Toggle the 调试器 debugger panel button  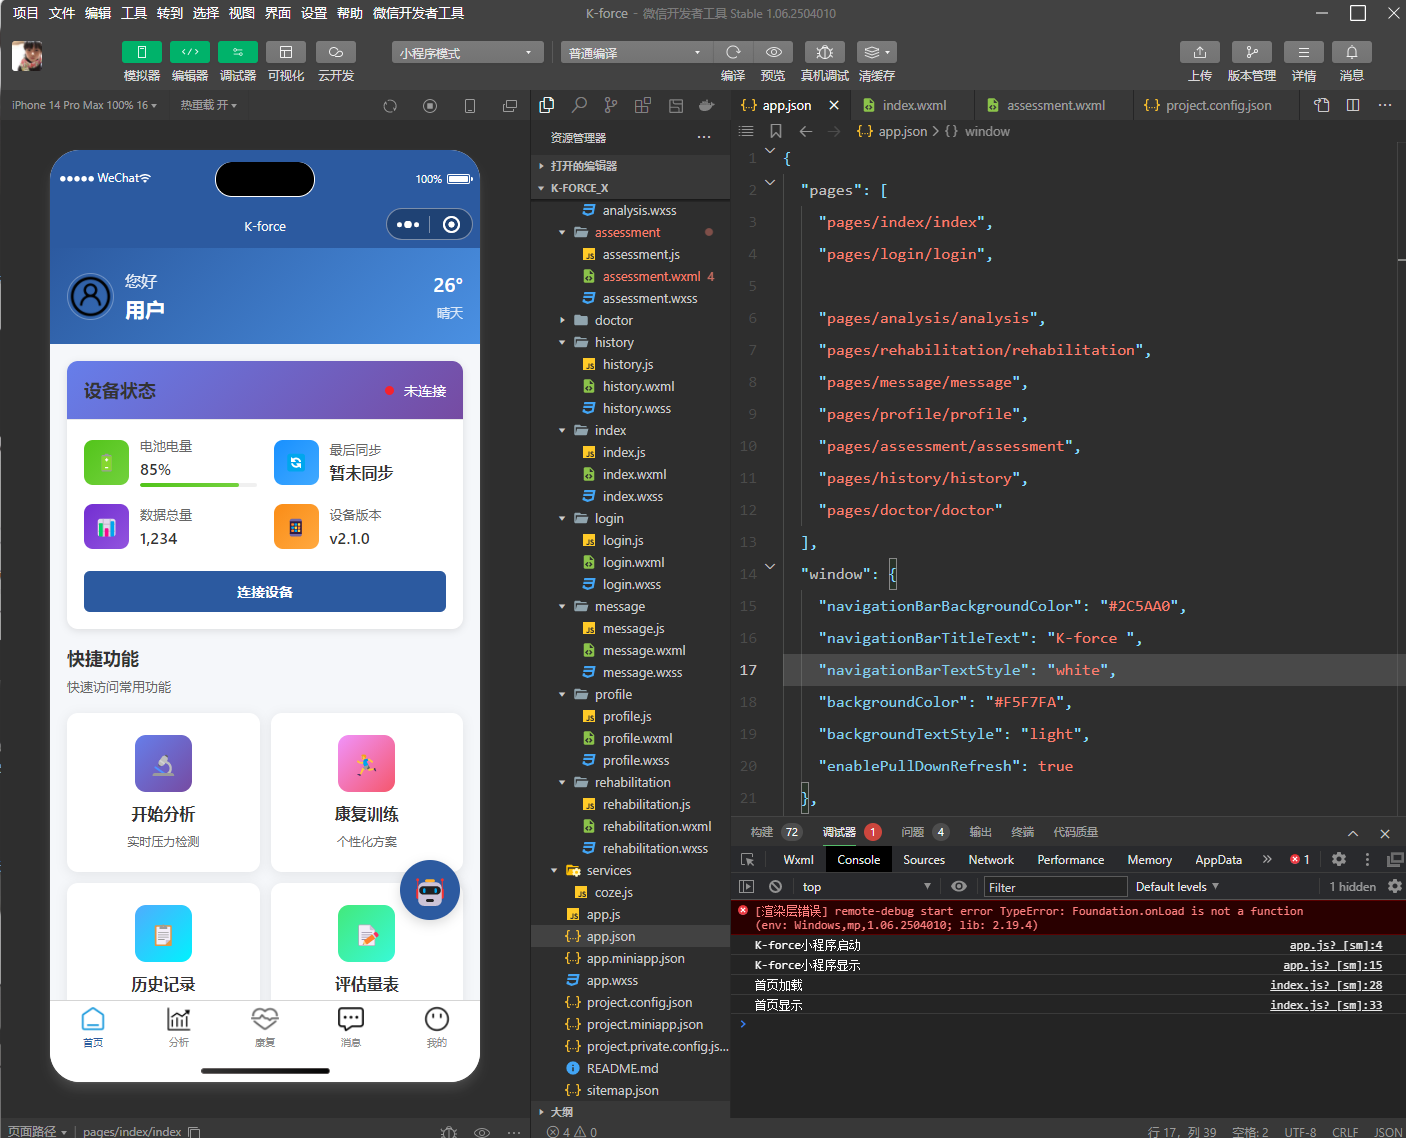238,52
